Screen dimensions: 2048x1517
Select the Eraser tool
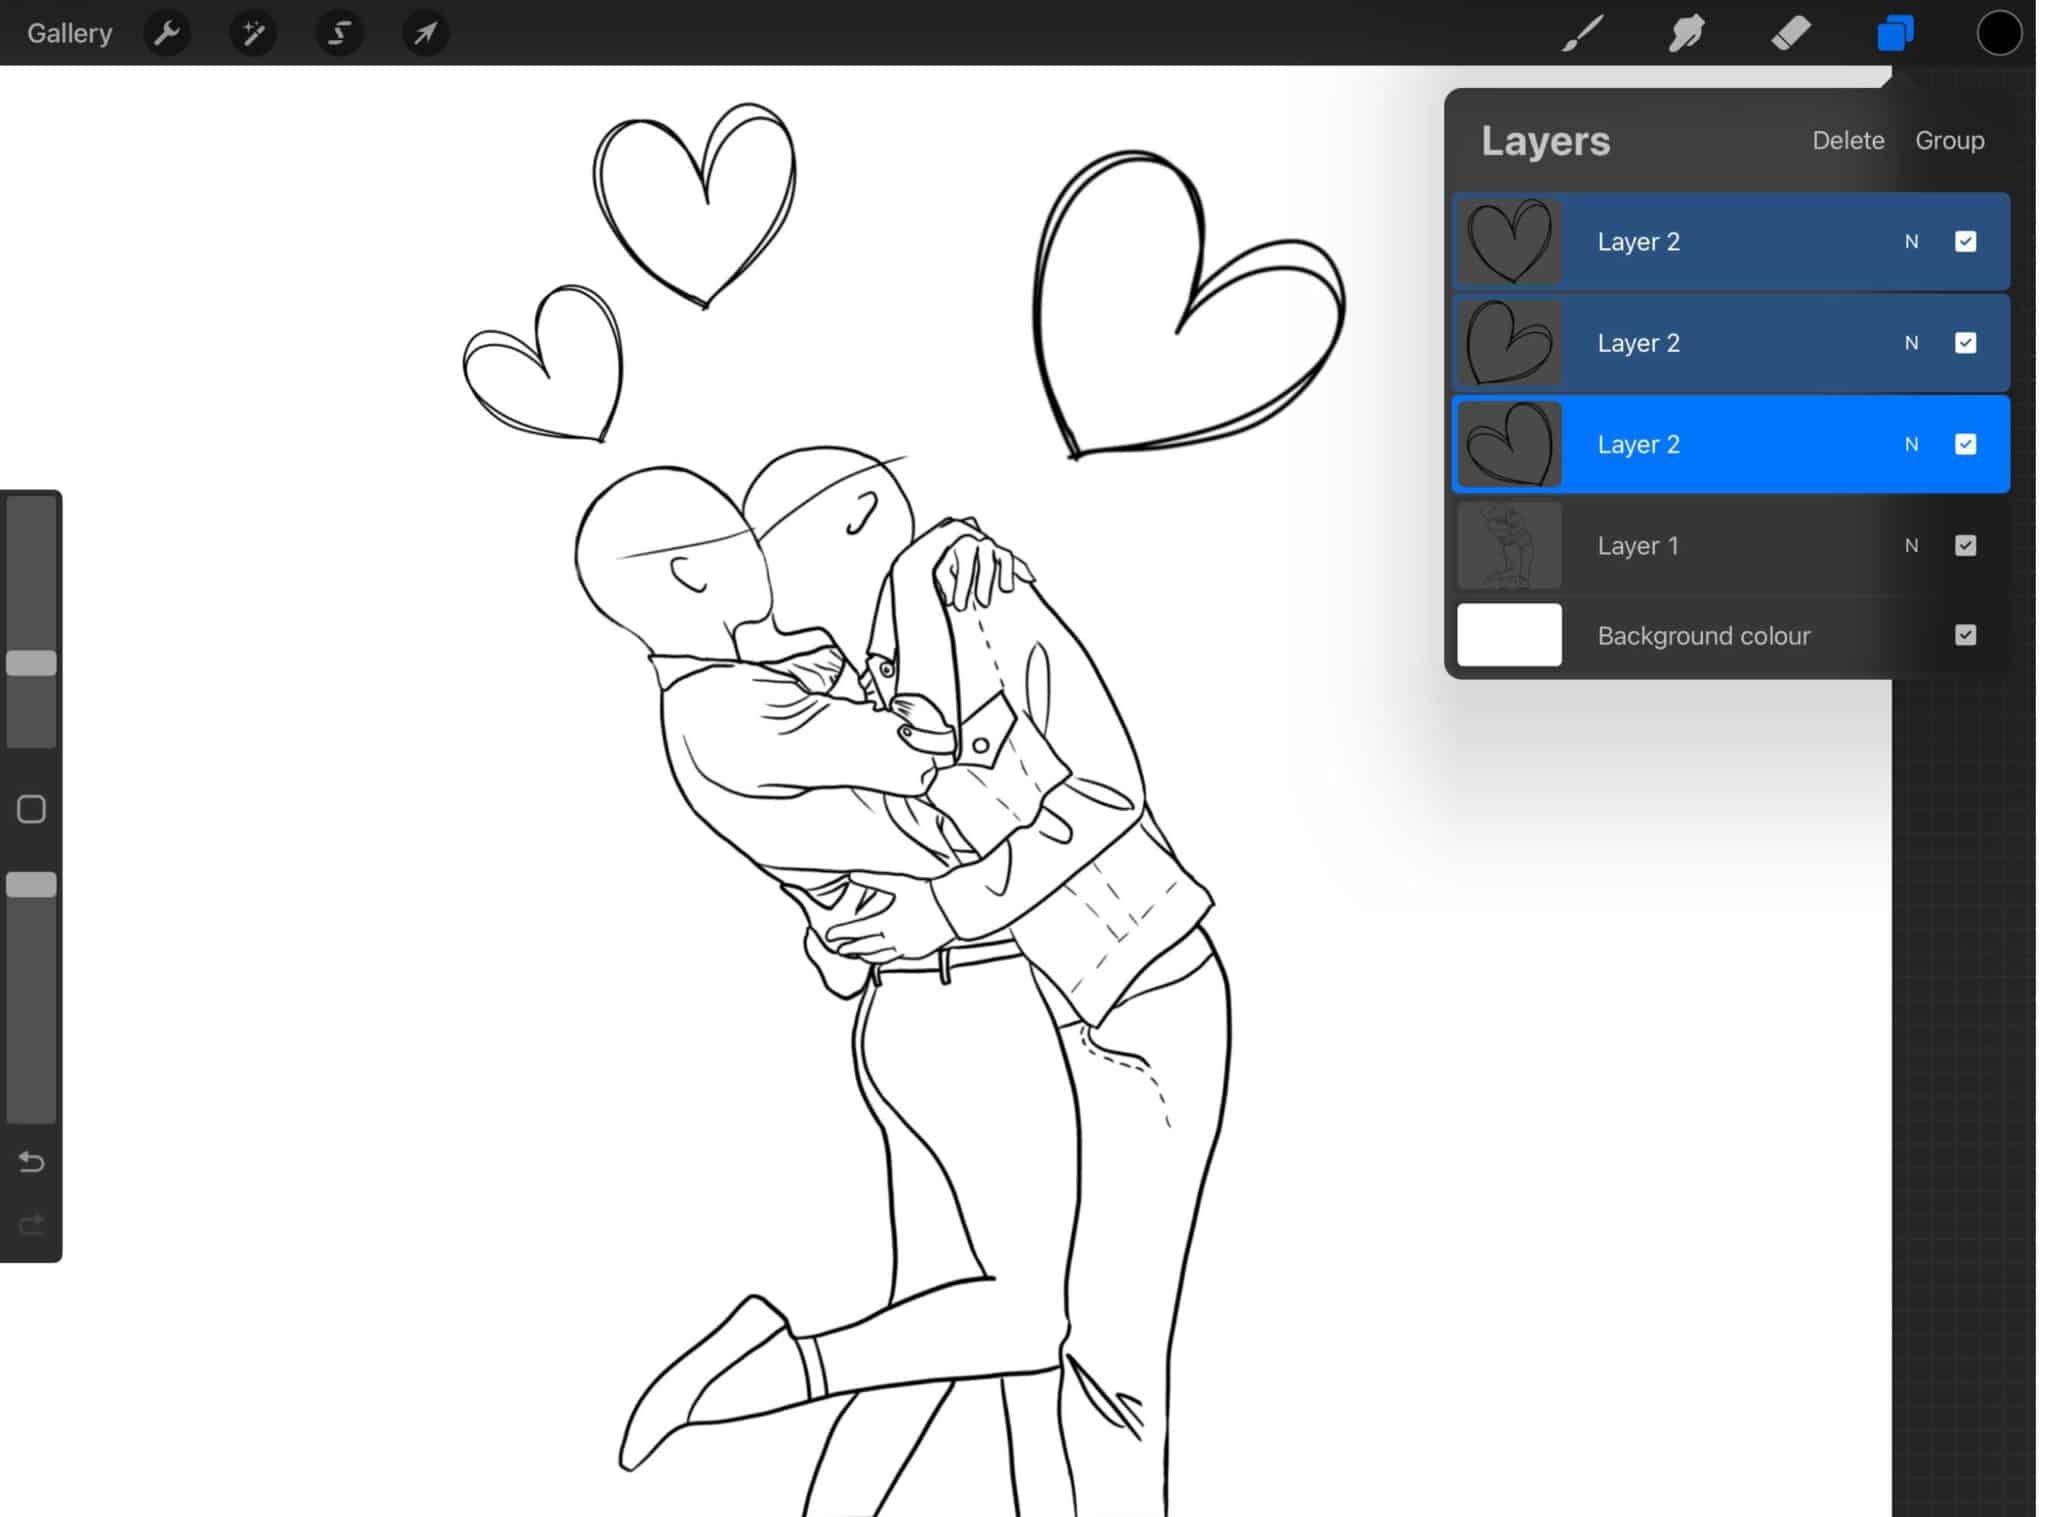[x=1792, y=33]
